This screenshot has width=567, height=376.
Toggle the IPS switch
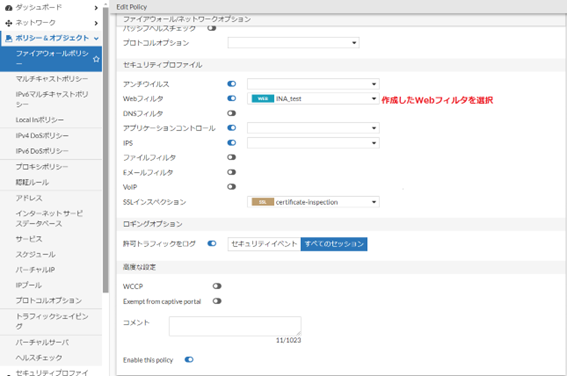point(231,143)
